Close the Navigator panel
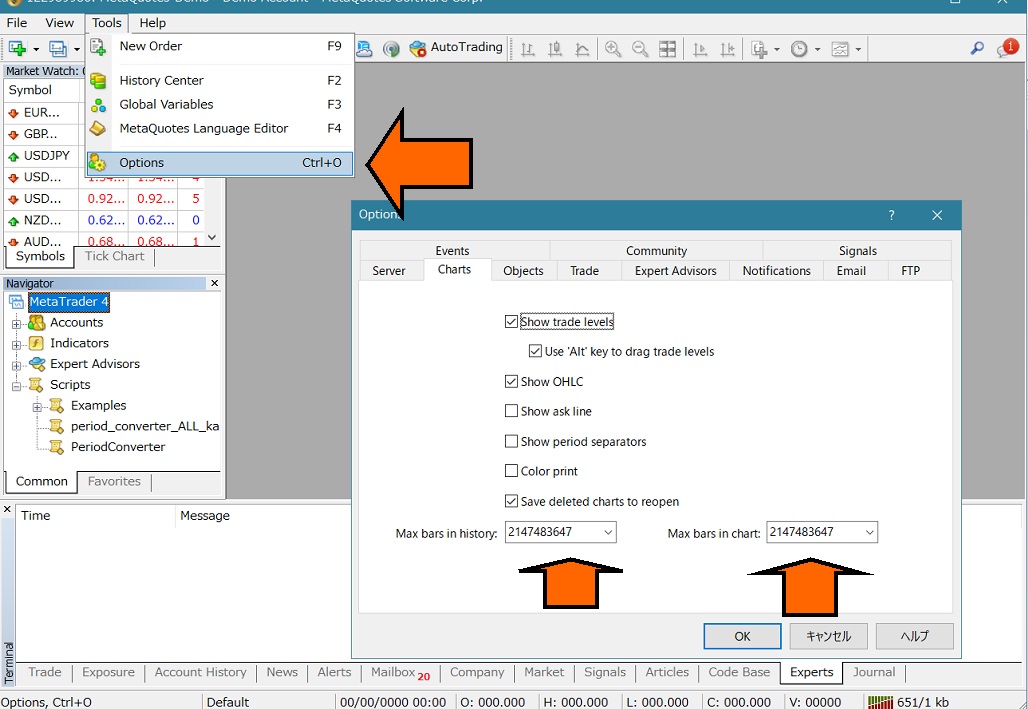 point(214,284)
